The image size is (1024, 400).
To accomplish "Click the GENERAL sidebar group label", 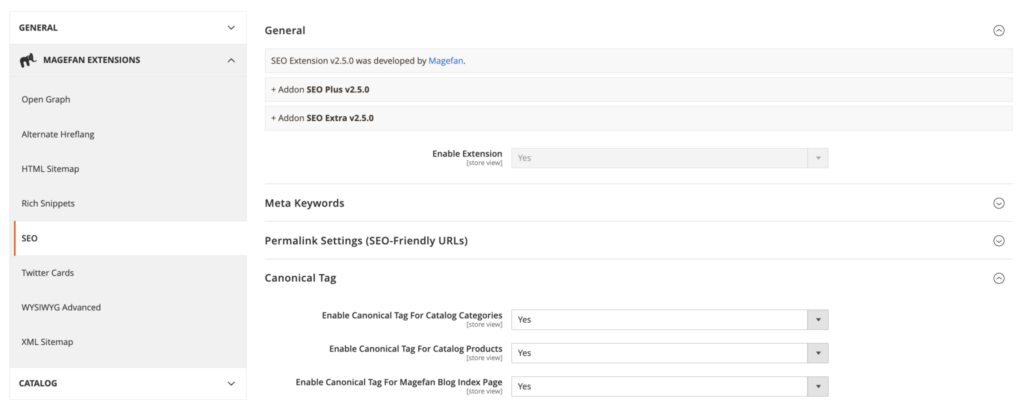I will tap(38, 28).
